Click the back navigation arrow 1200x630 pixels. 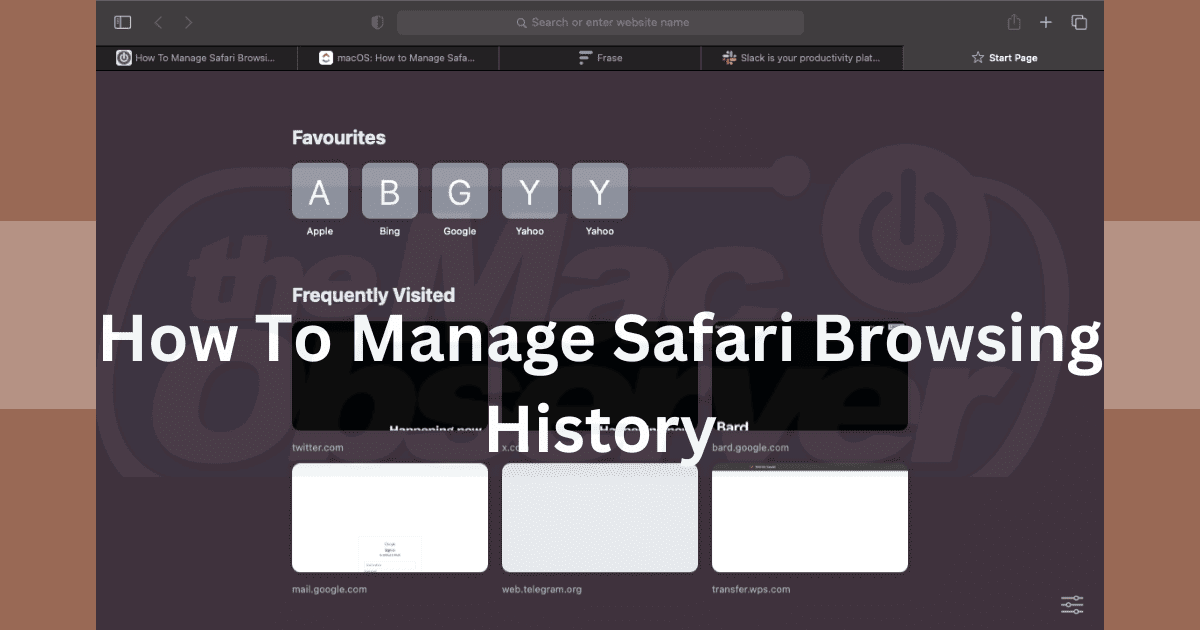click(x=158, y=22)
